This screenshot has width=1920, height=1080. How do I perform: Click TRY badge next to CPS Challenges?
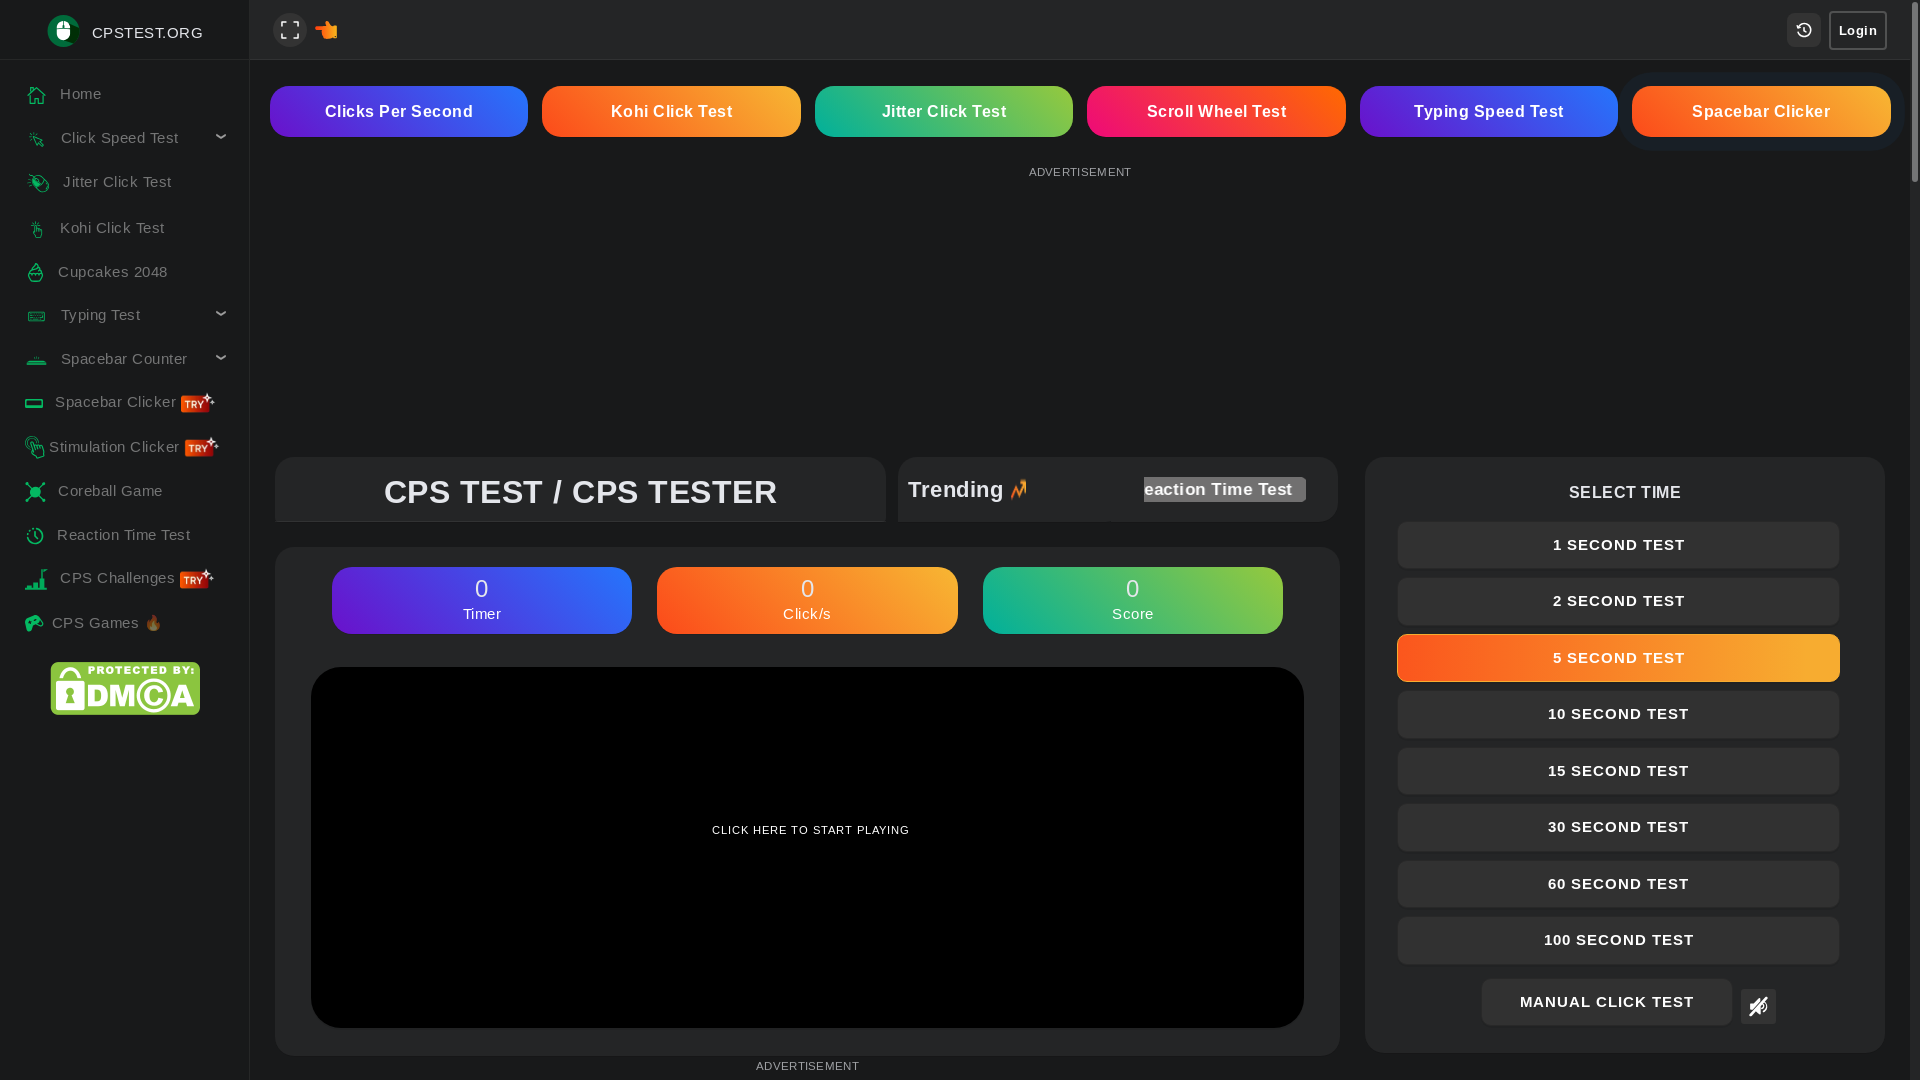196,578
